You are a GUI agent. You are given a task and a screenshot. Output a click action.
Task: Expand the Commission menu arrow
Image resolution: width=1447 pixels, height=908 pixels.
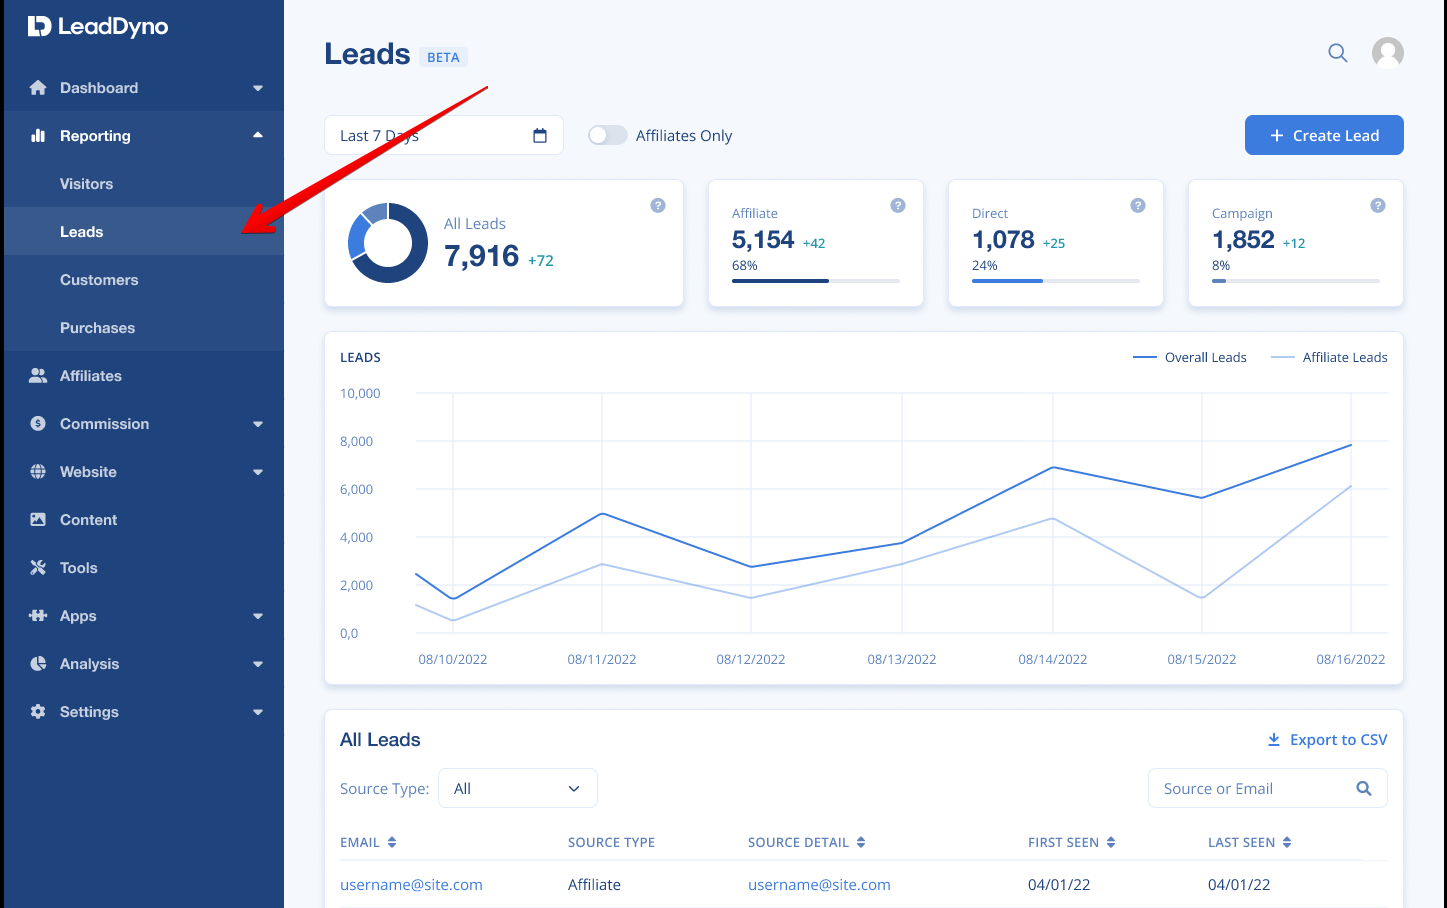tap(258, 424)
